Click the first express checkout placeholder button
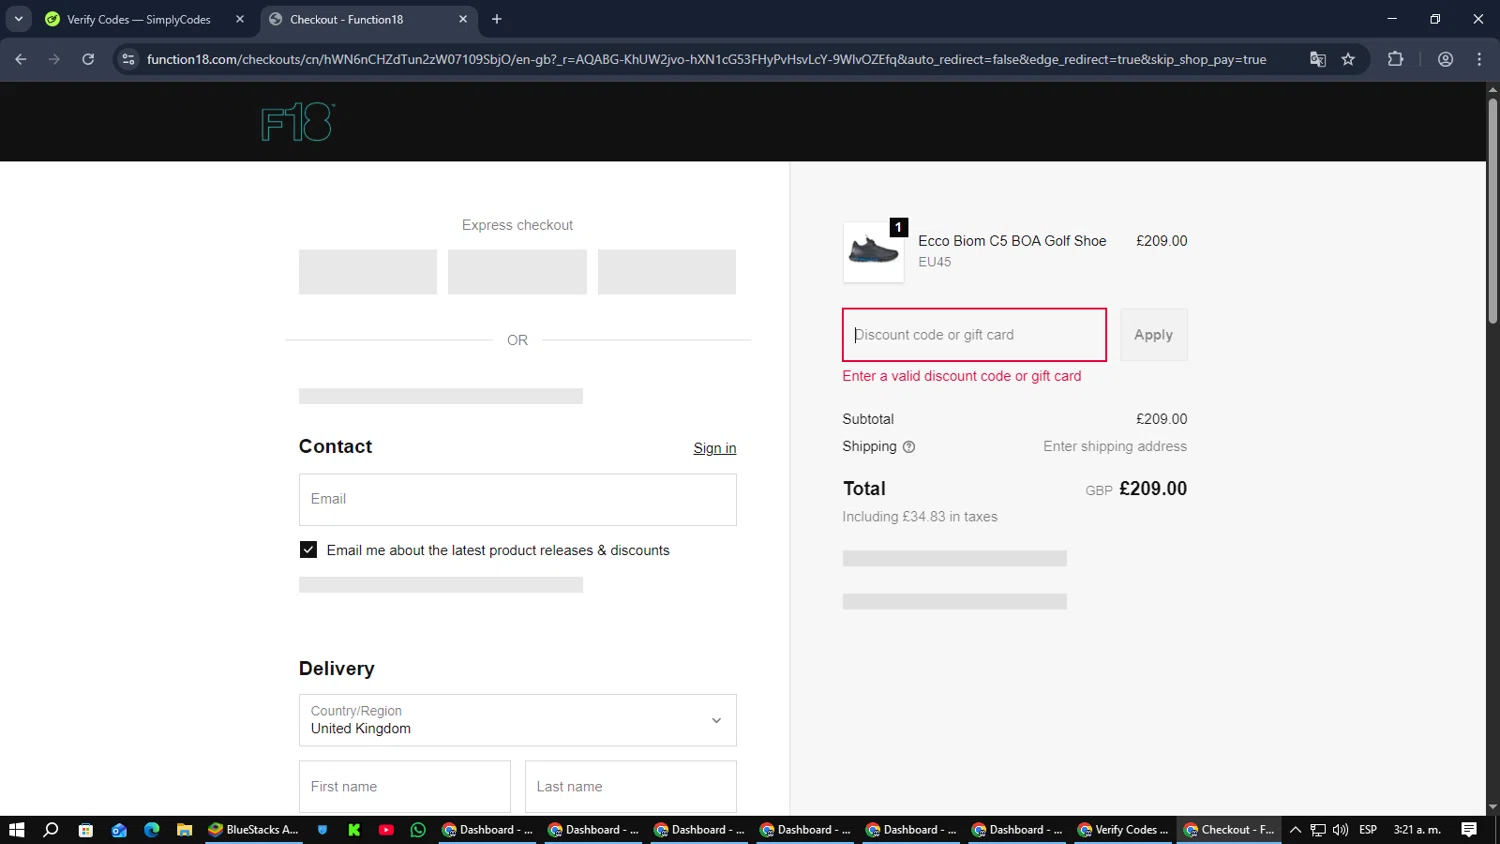1500x844 pixels. [368, 272]
